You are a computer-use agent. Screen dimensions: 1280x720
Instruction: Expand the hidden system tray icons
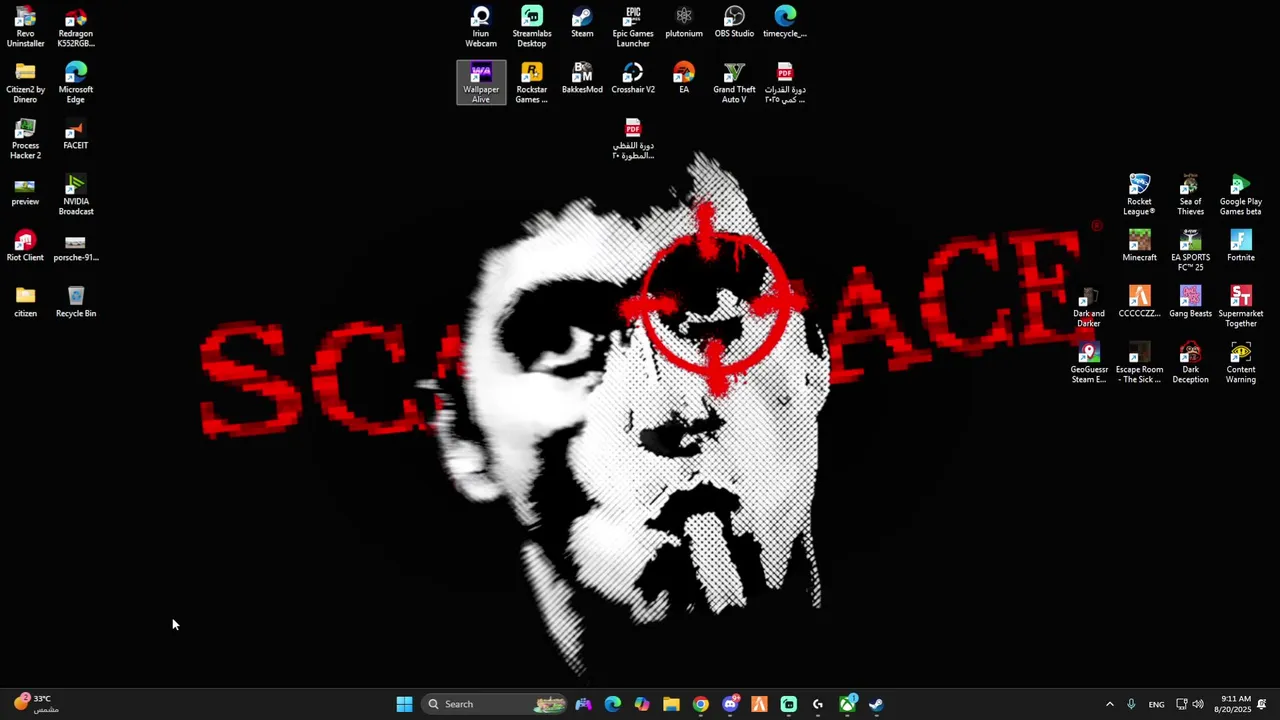[x=1109, y=704]
